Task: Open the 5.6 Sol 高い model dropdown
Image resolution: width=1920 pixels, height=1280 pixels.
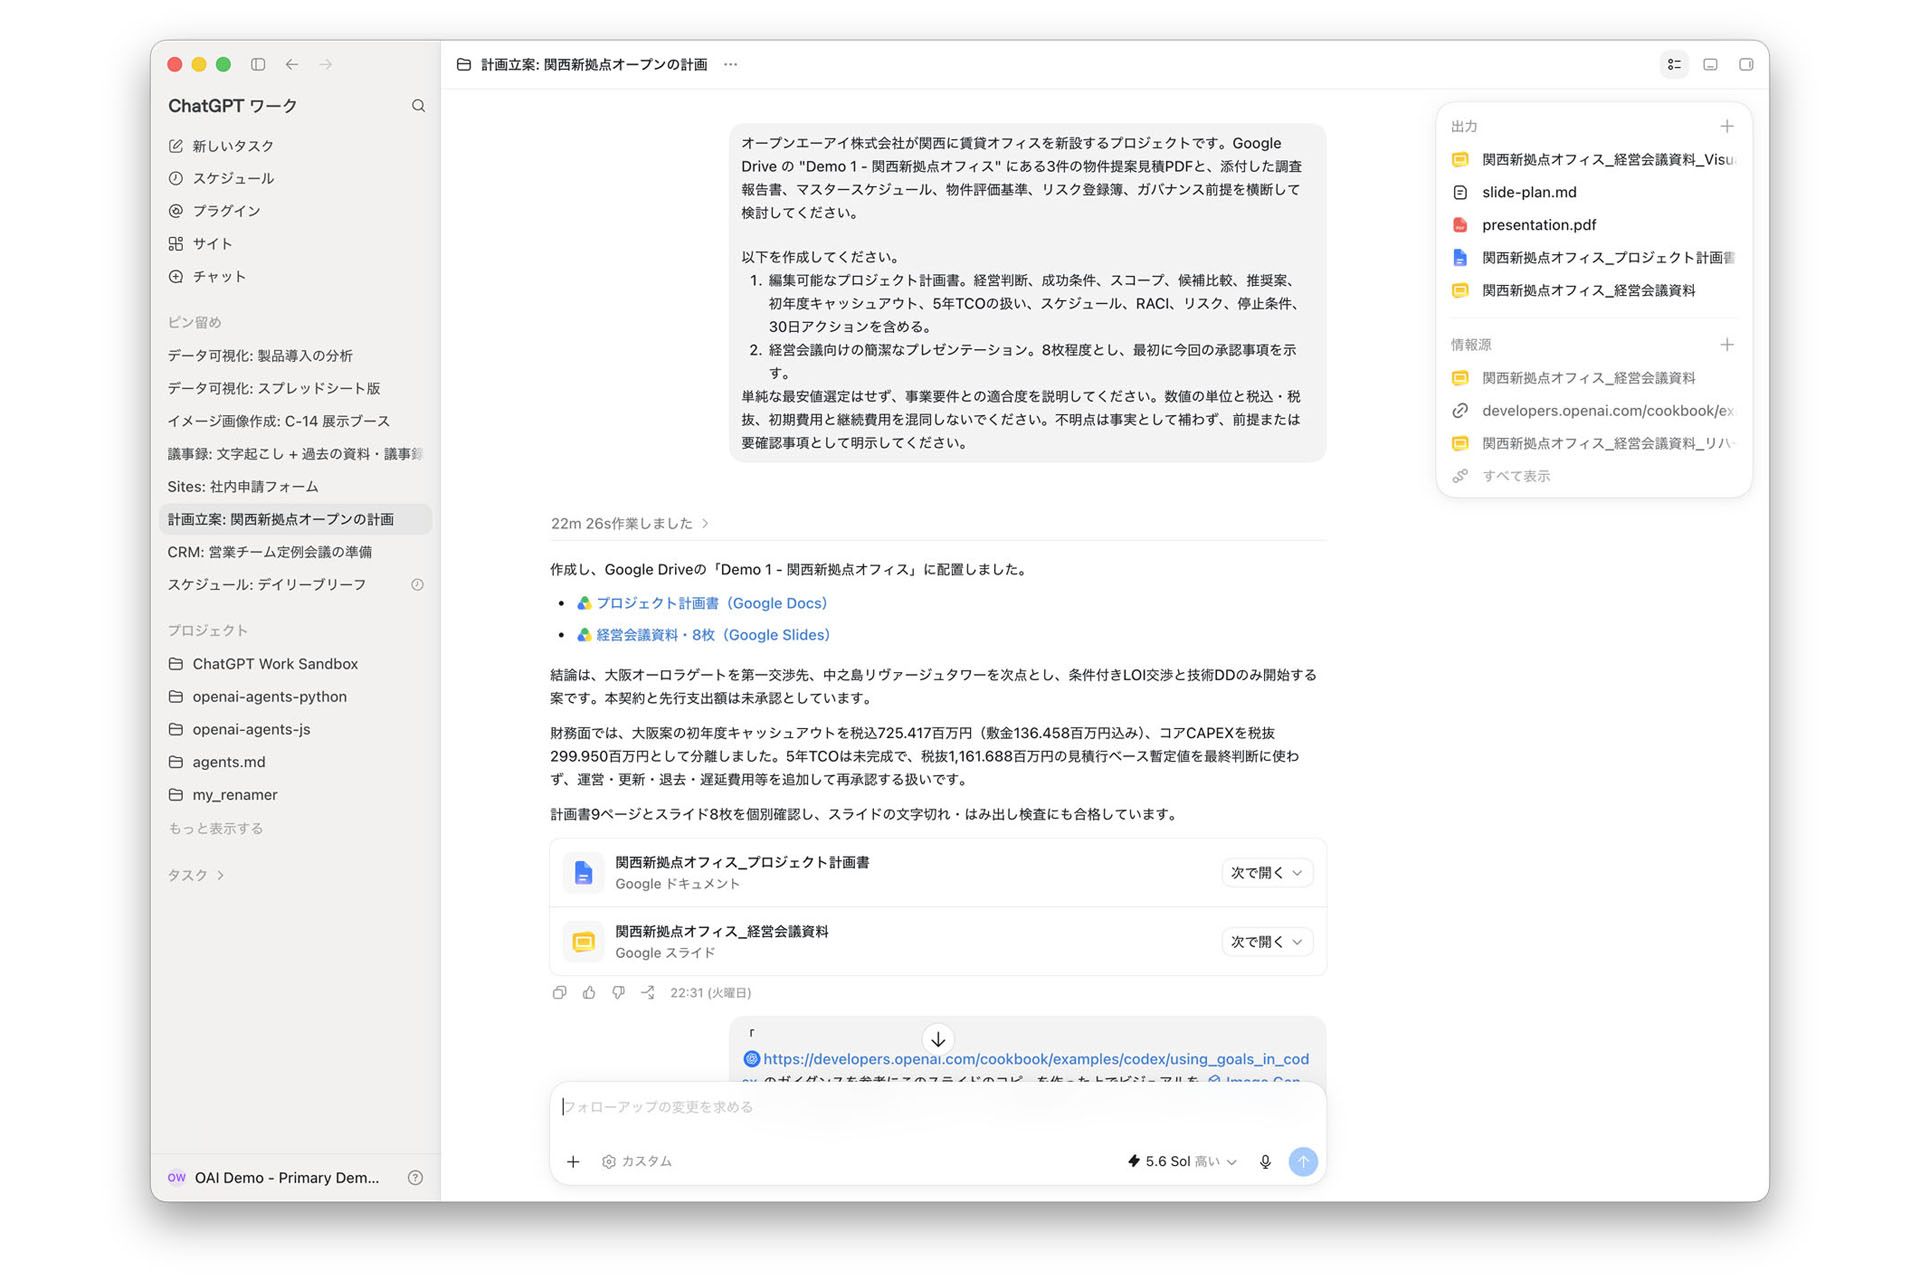Action: point(1182,1162)
